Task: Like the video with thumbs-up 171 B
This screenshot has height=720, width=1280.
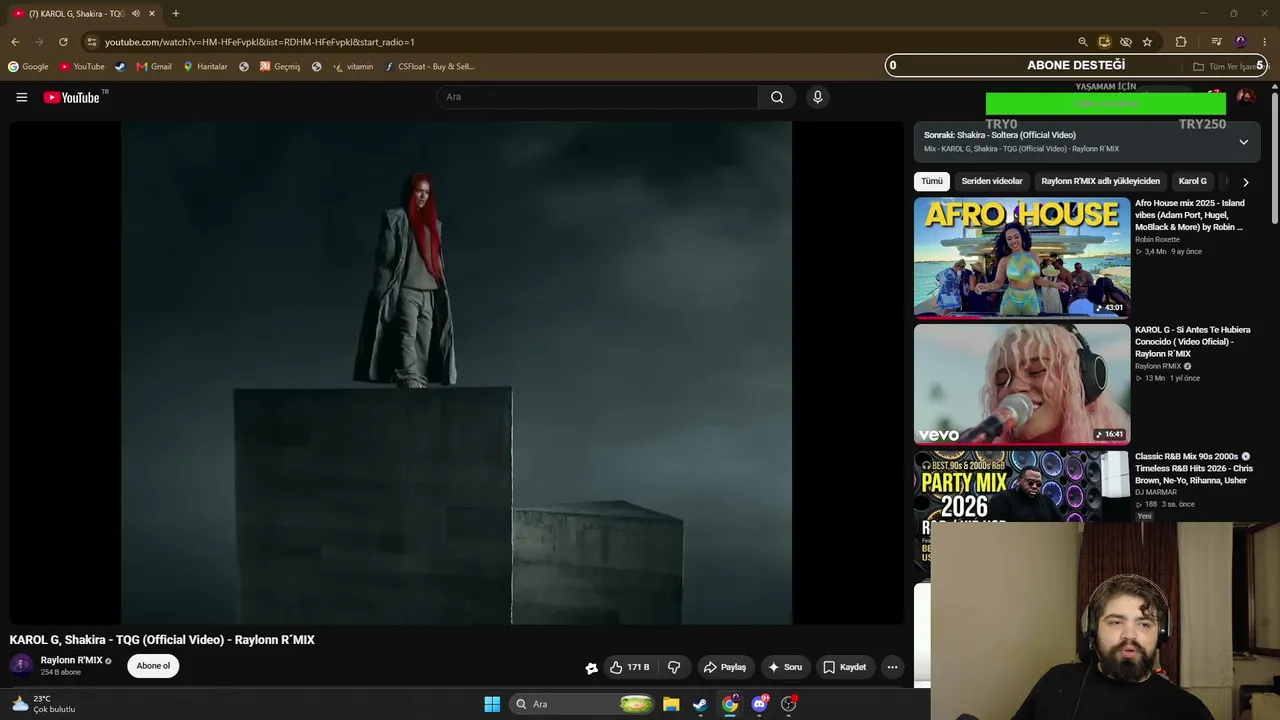Action: coord(630,667)
